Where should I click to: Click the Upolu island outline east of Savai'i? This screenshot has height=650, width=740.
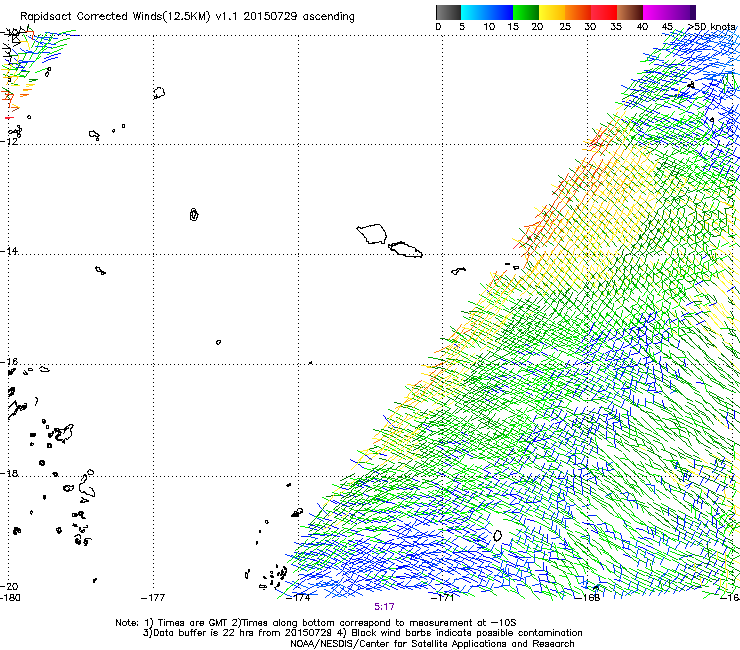[405, 249]
